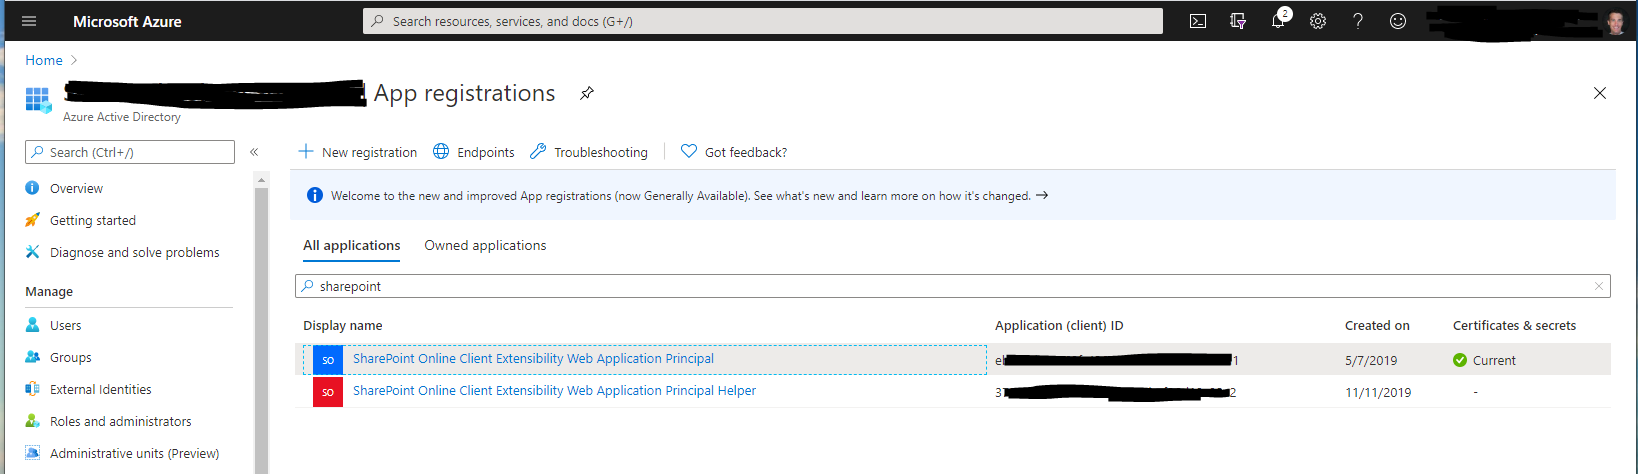
Task: Click the application filter field containing sharepoint
Action: 952,286
